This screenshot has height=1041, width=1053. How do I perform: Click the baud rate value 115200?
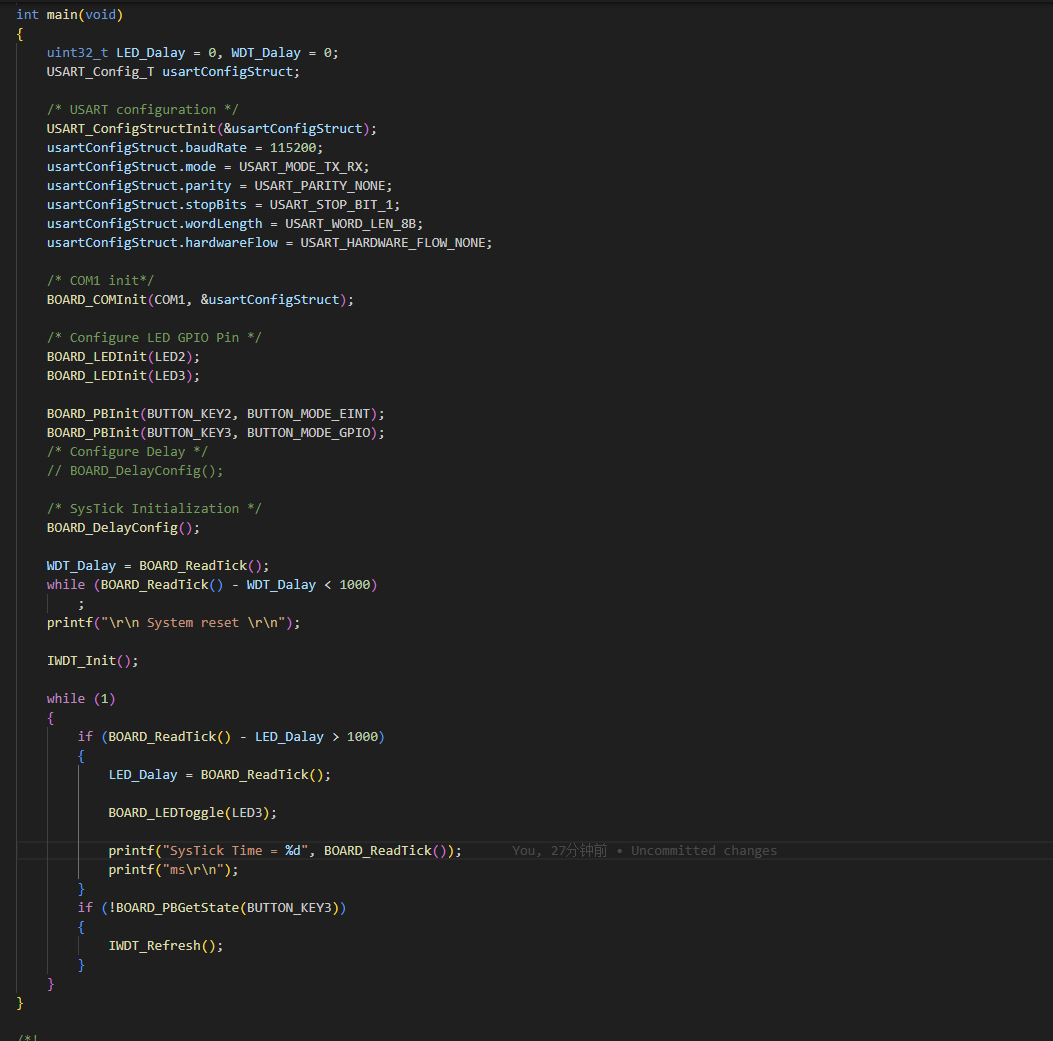click(296, 148)
